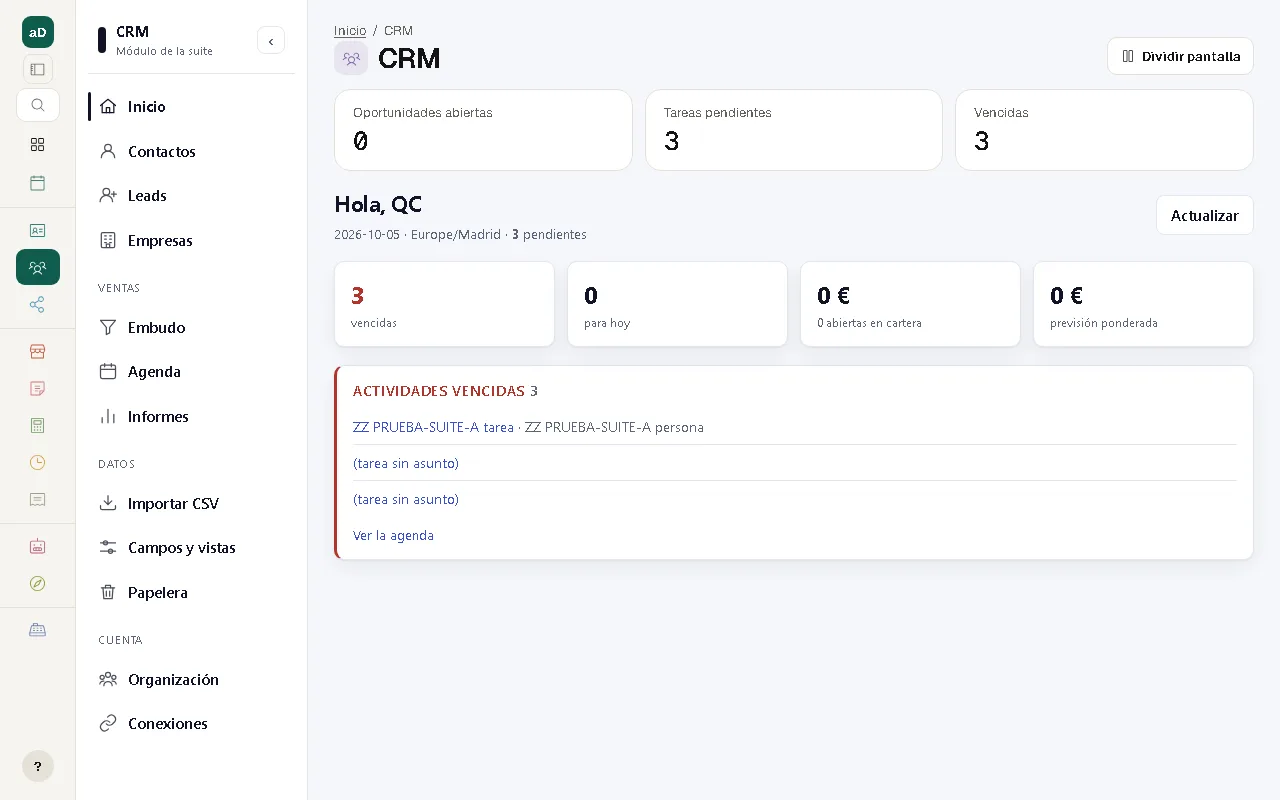Open Informes in the sidebar
1280x800 pixels.
pos(191,416)
